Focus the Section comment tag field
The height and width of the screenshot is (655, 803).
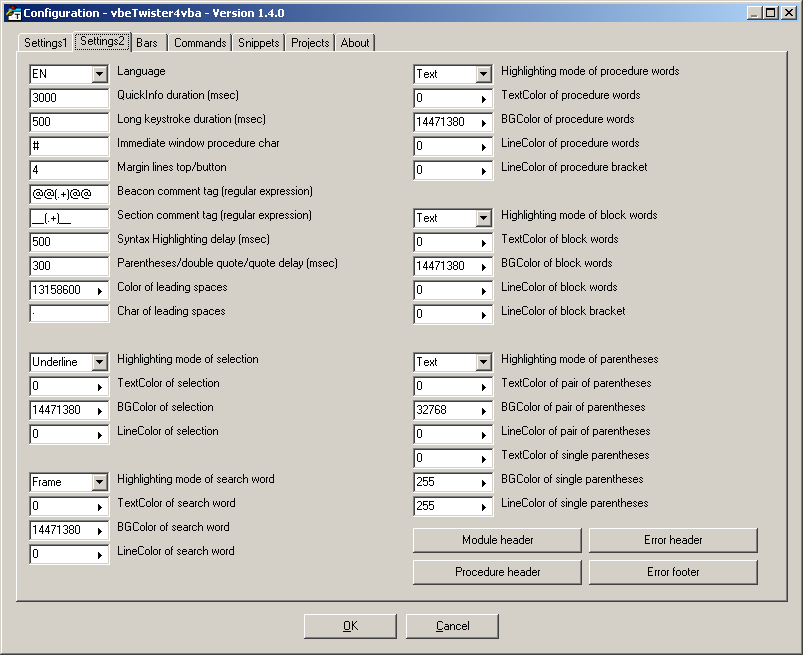[x=69, y=218]
